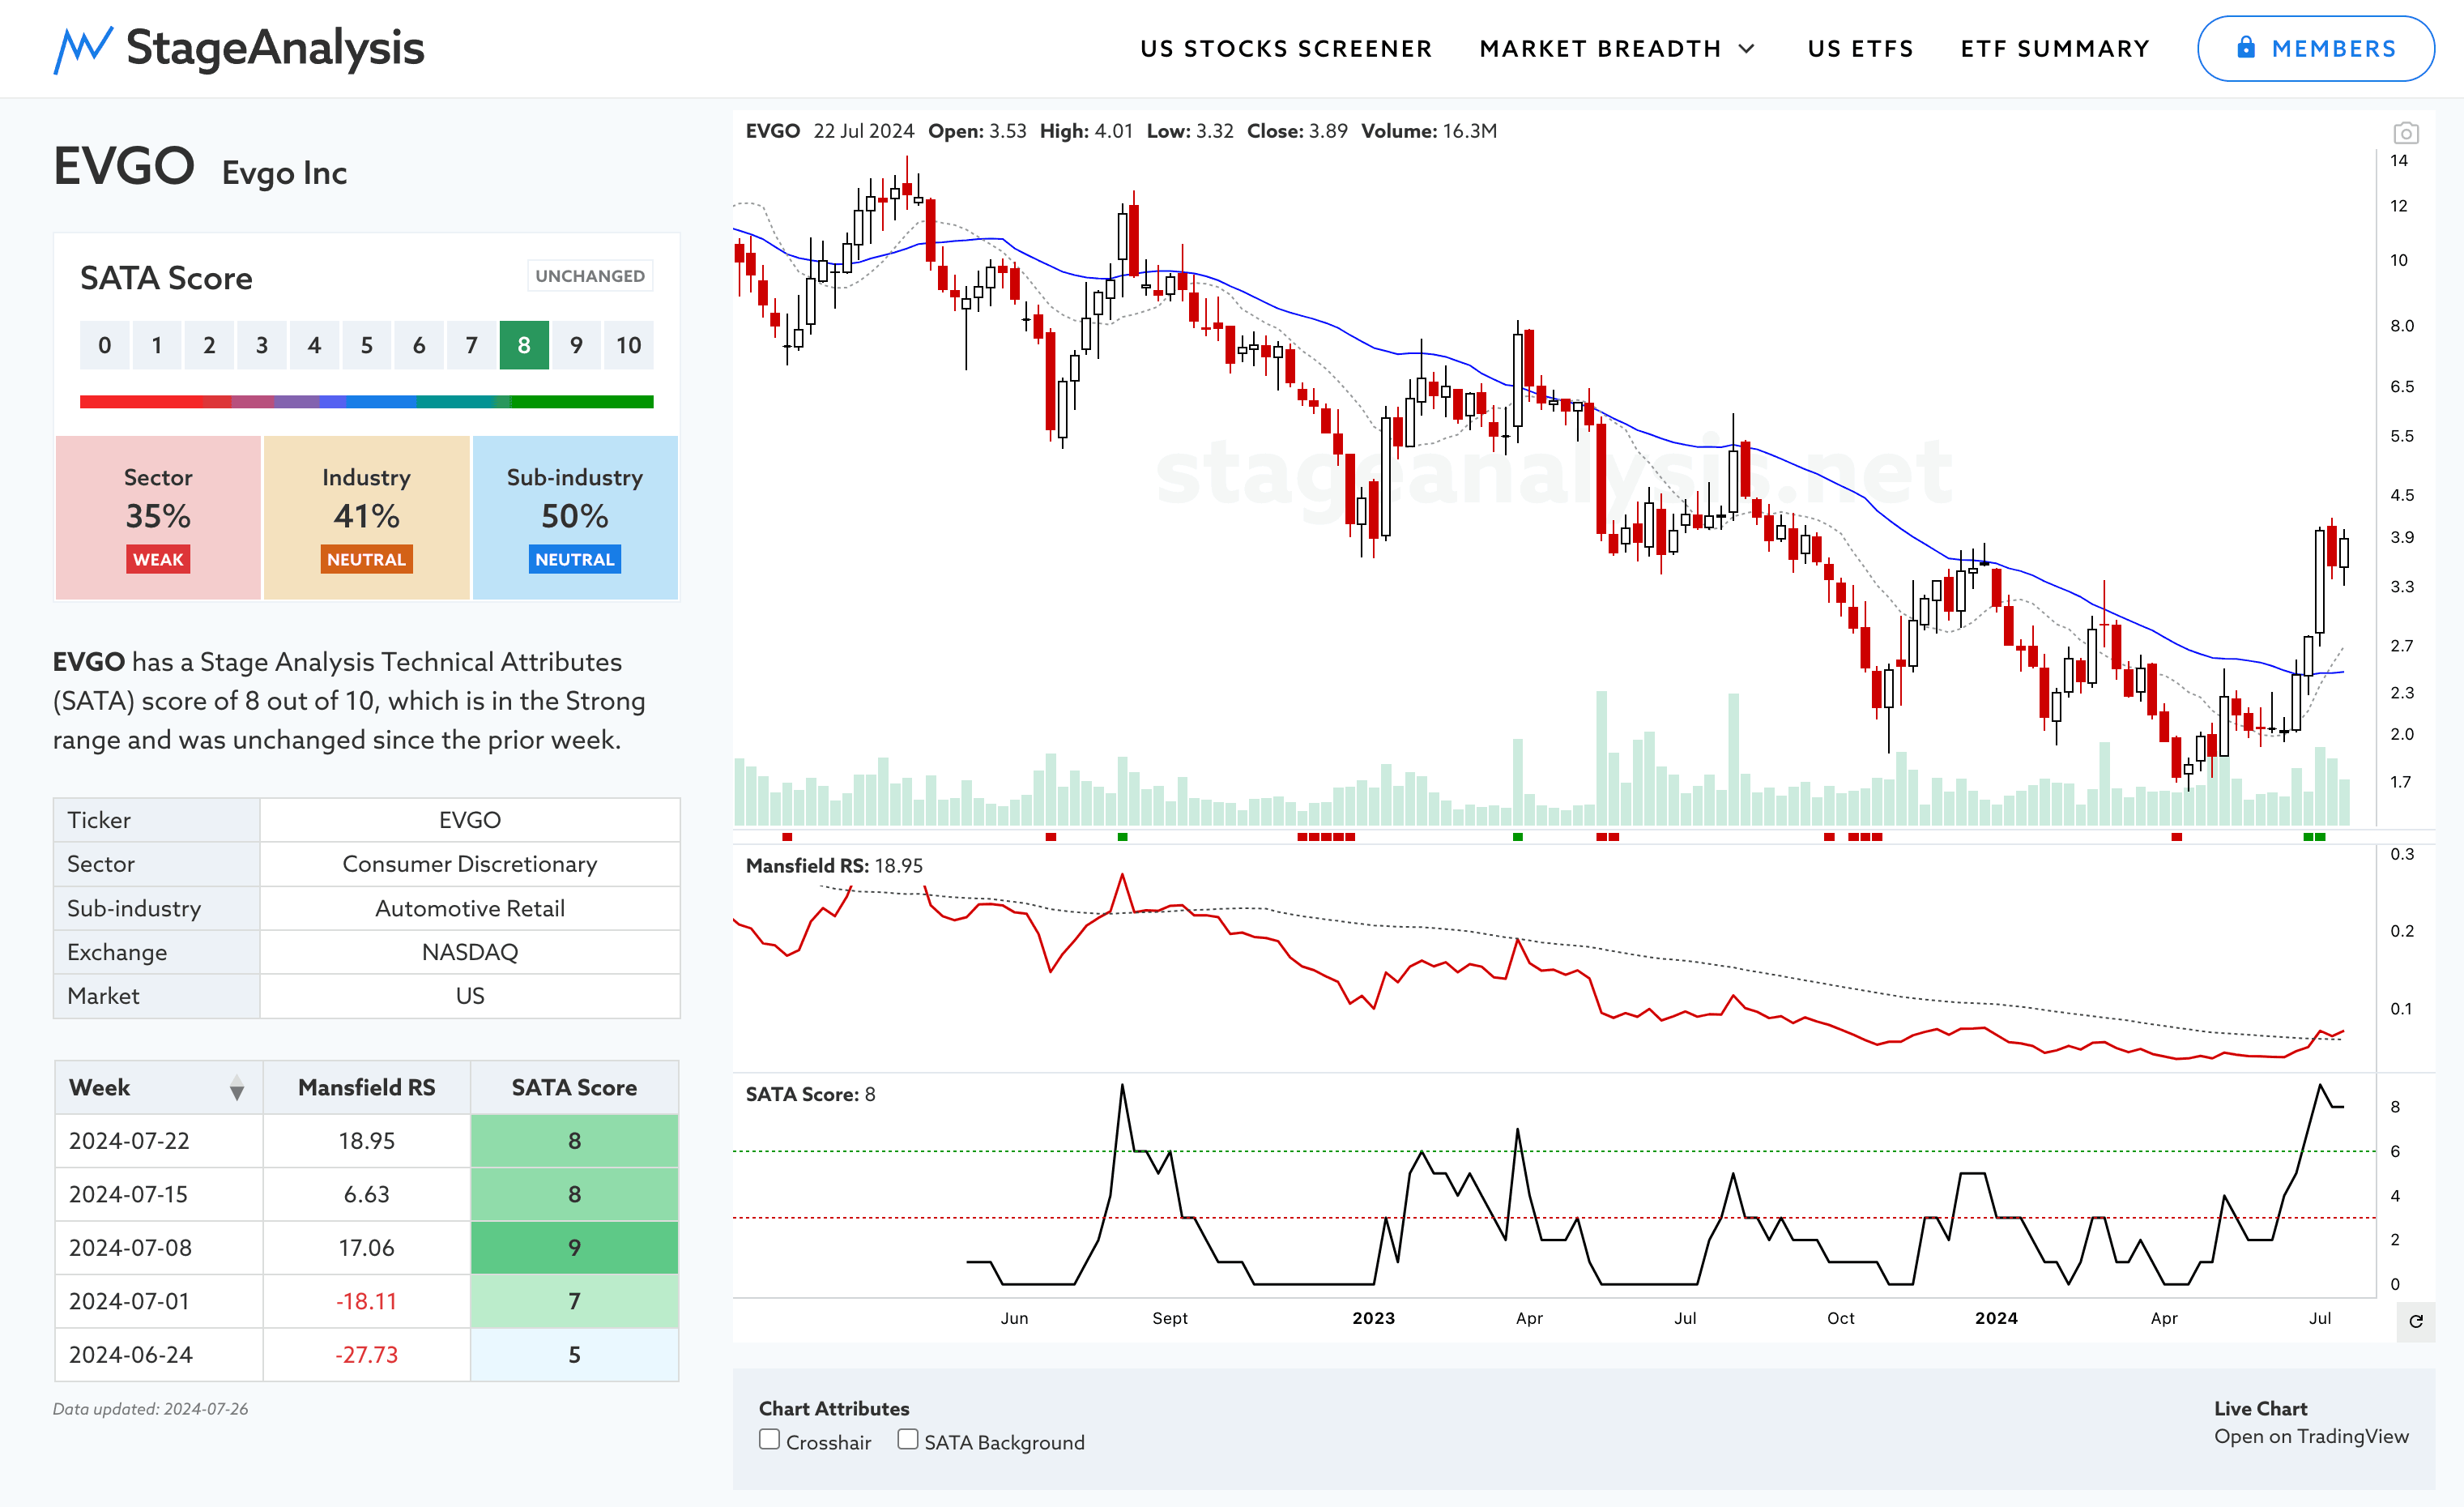Click the 2023 time axis label
Image resolution: width=2464 pixels, height=1507 pixels.
pos(1373,1318)
